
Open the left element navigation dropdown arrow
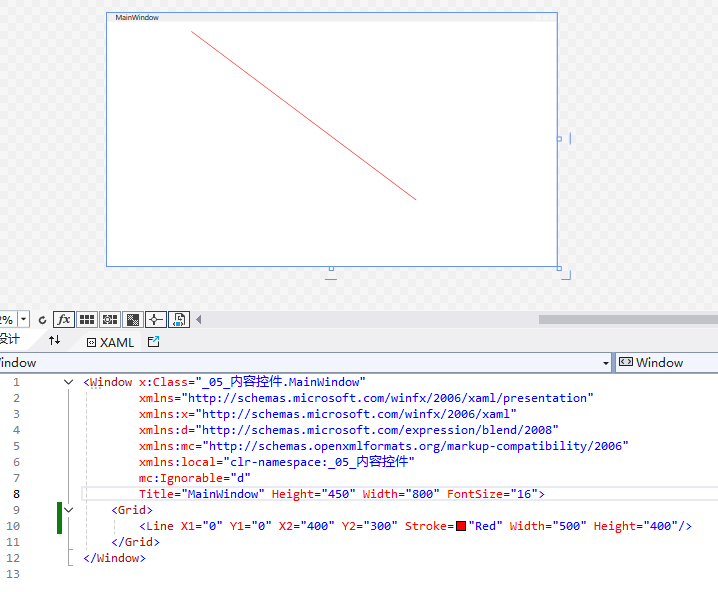tap(605, 363)
